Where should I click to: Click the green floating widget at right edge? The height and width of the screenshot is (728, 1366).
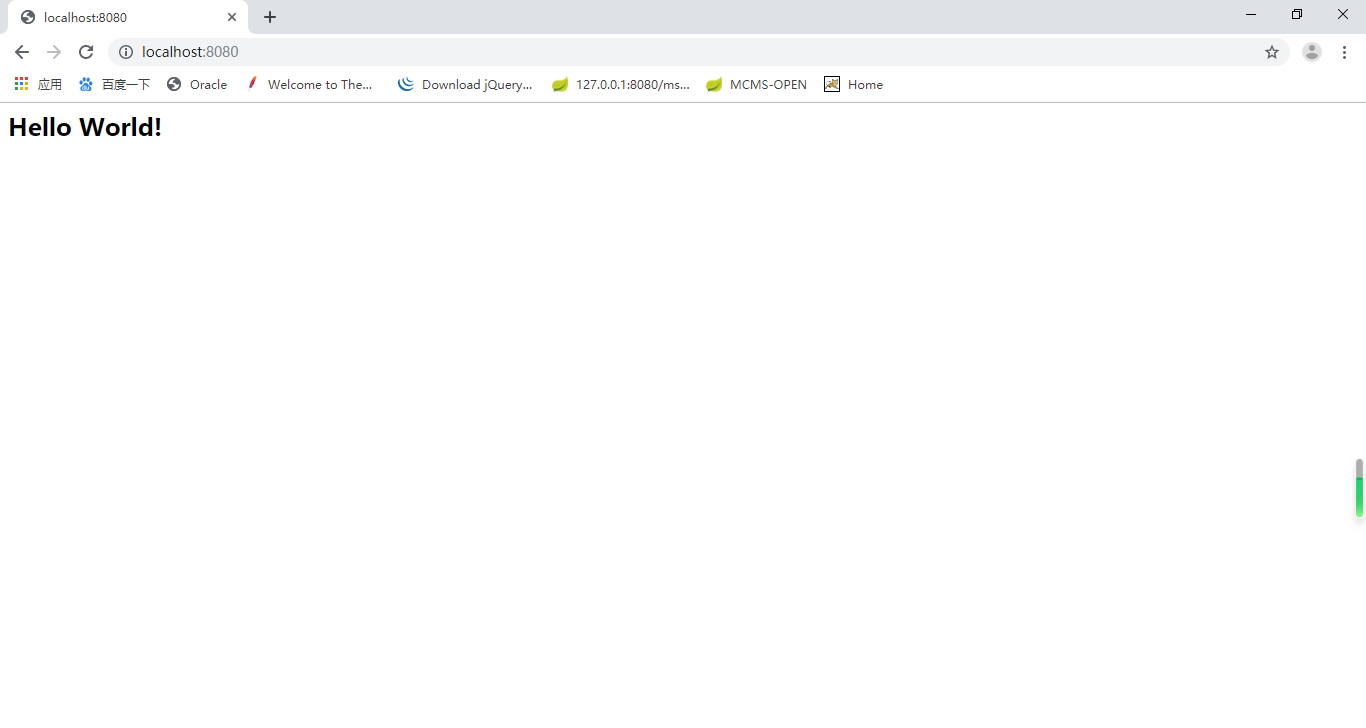1359,488
